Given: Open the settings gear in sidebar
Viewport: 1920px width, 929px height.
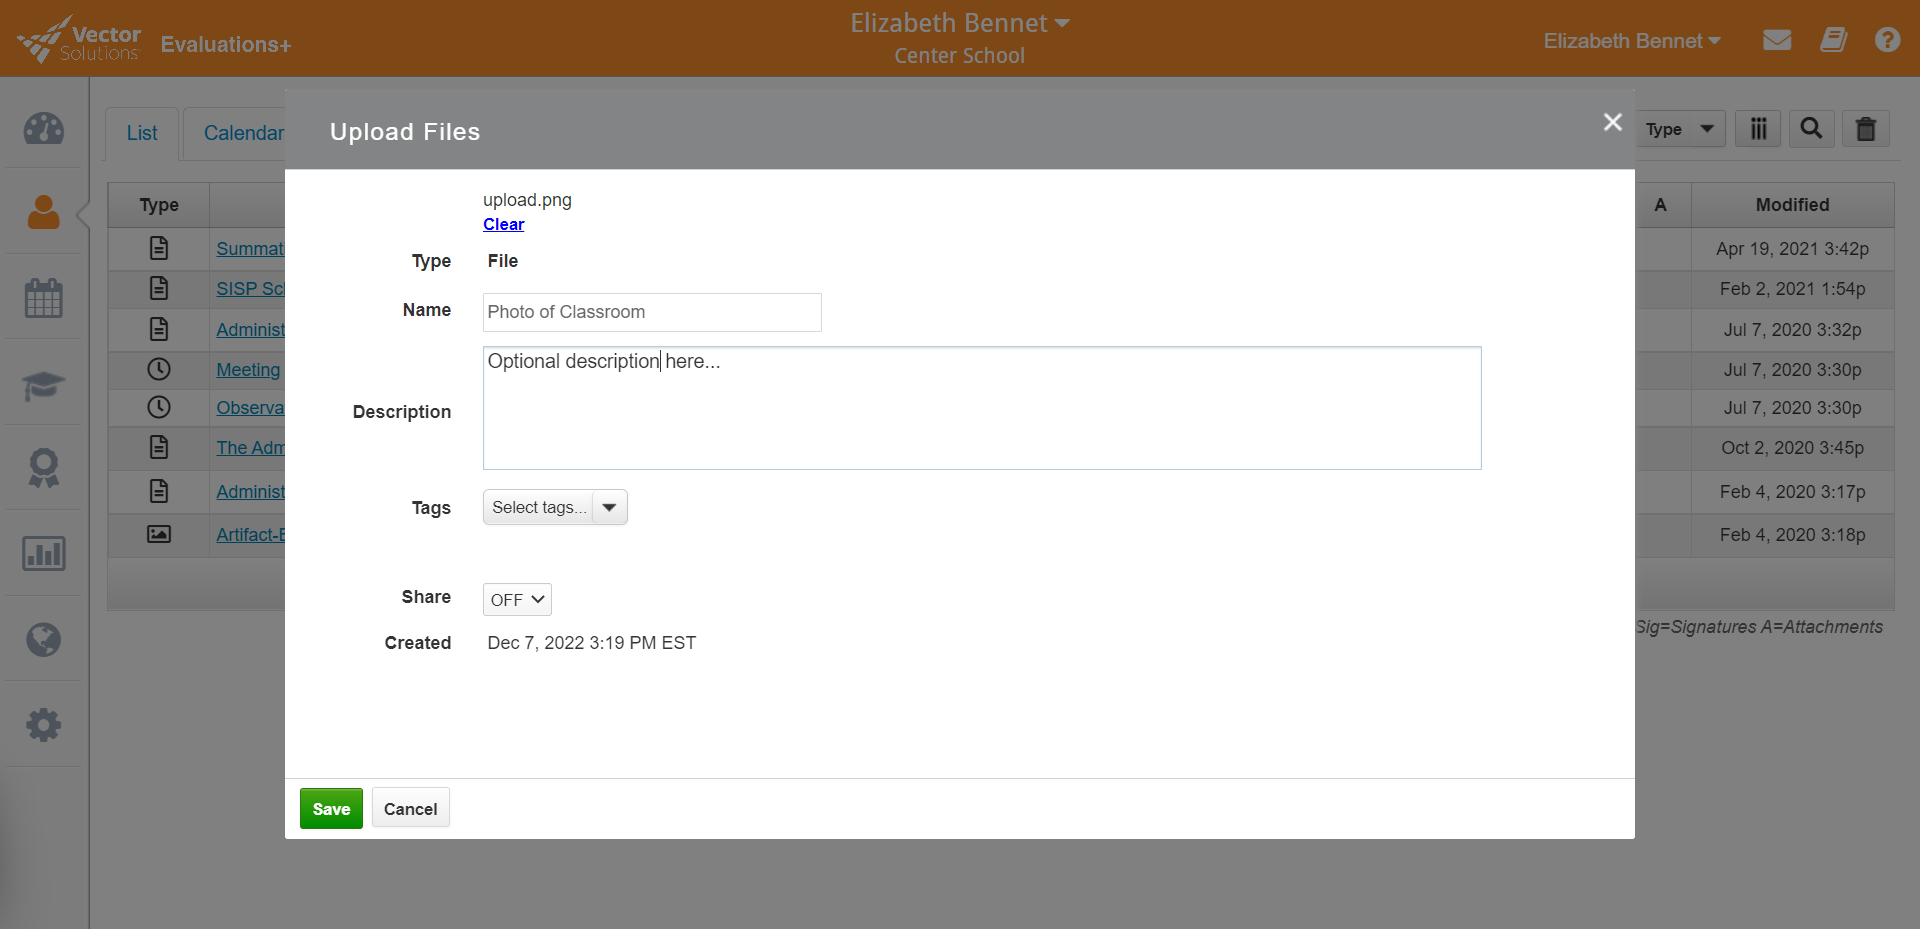Looking at the screenshot, I should point(44,725).
